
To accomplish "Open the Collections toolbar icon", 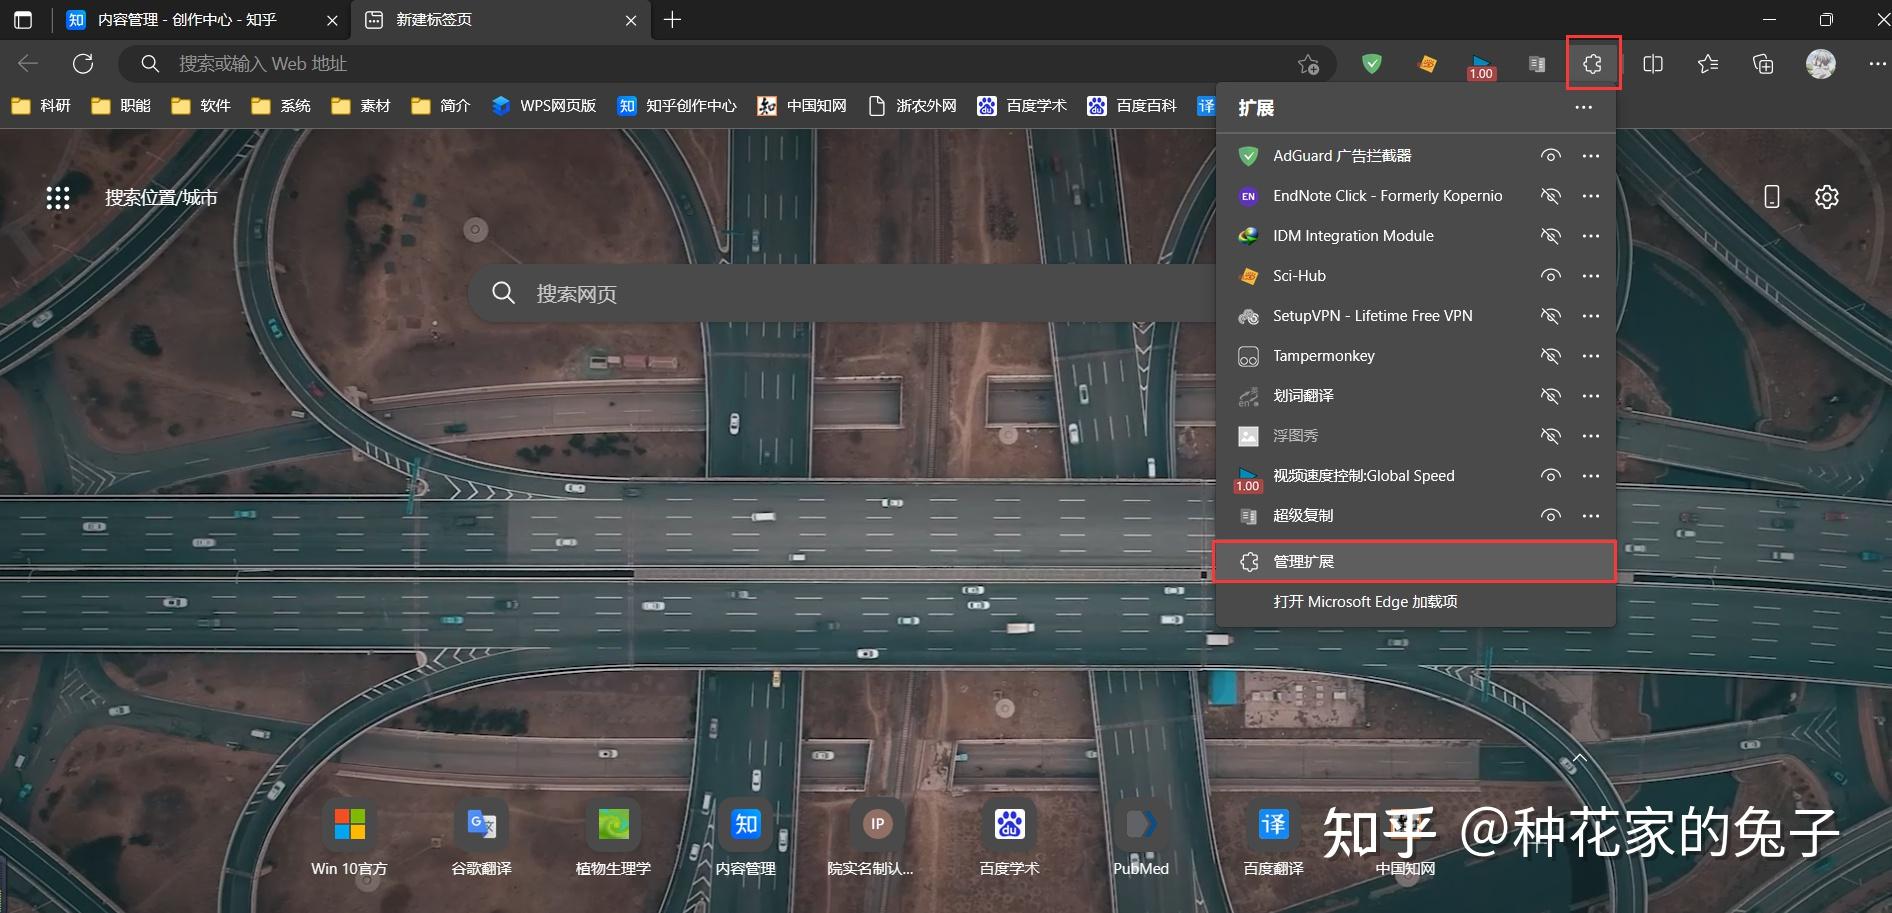I will tap(1763, 64).
